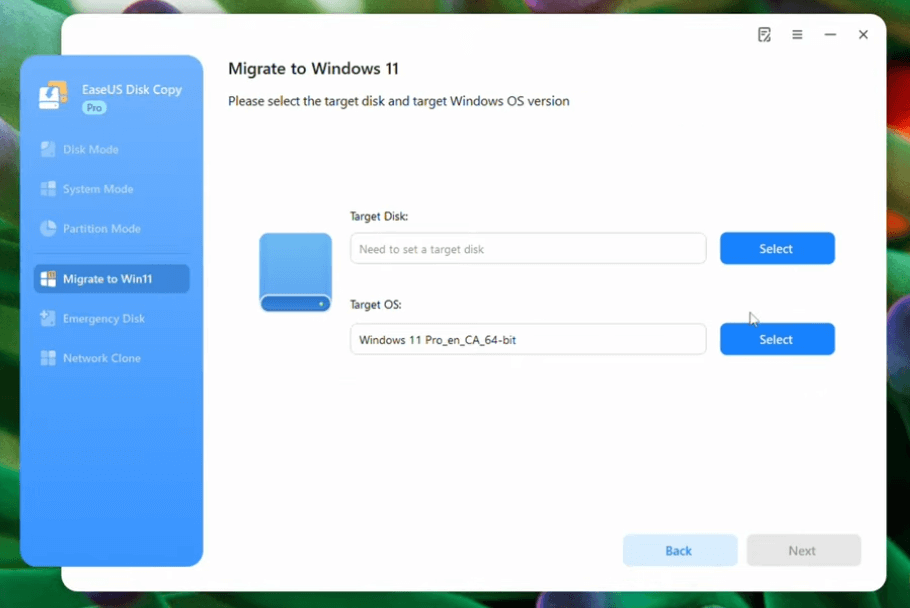This screenshot has width=910, height=608.
Task: Switch to the Migrate to Win11 tab
Action: tap(110, 278)
